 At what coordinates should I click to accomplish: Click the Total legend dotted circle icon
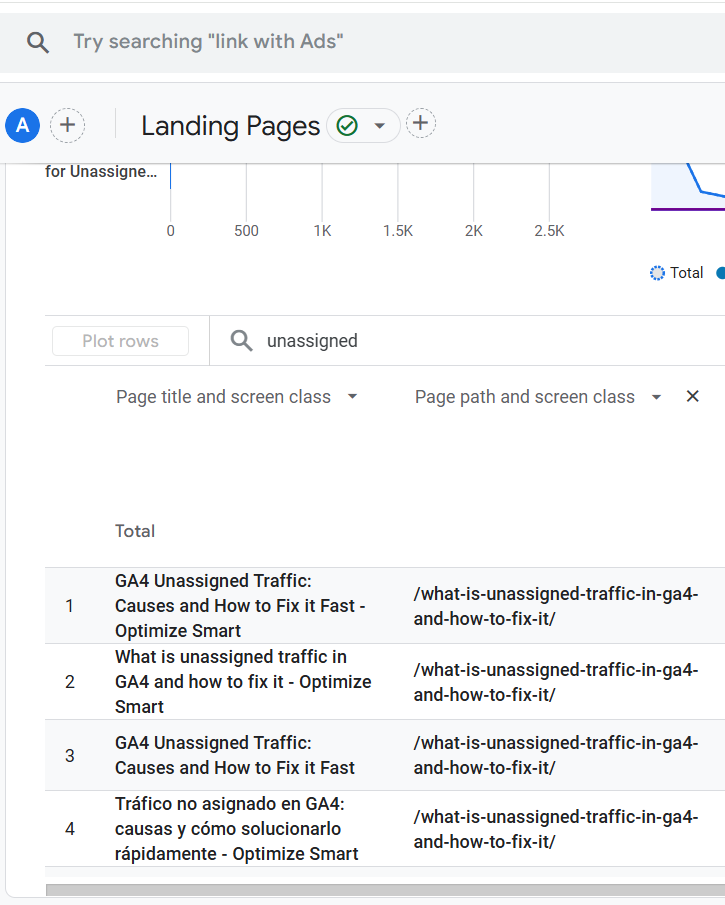pyautogui.click(x=657, y=272)
